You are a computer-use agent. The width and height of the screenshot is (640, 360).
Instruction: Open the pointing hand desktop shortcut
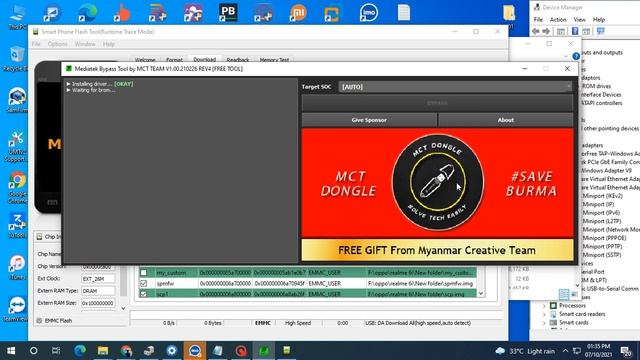tap(122, 13)
